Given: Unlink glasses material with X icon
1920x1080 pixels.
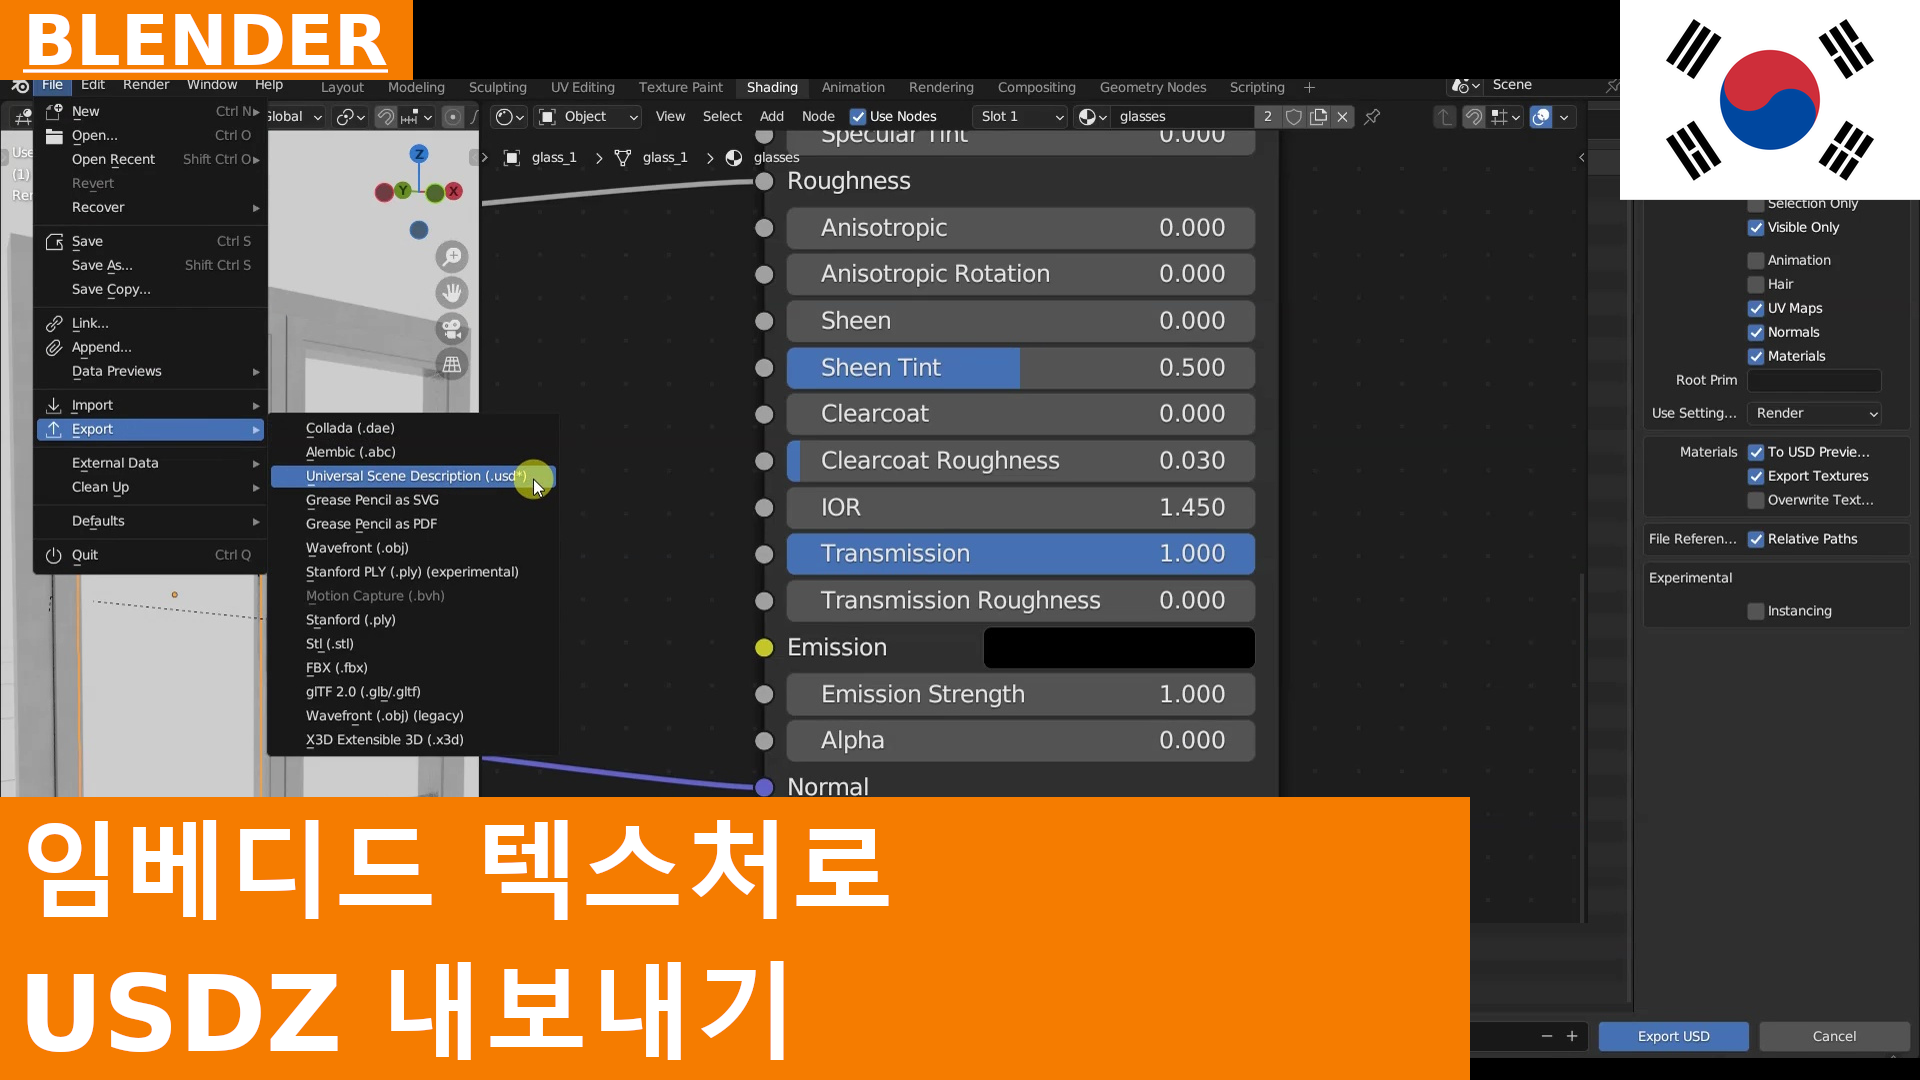Looking at the screenshot, I should (x=1343, y=117).
